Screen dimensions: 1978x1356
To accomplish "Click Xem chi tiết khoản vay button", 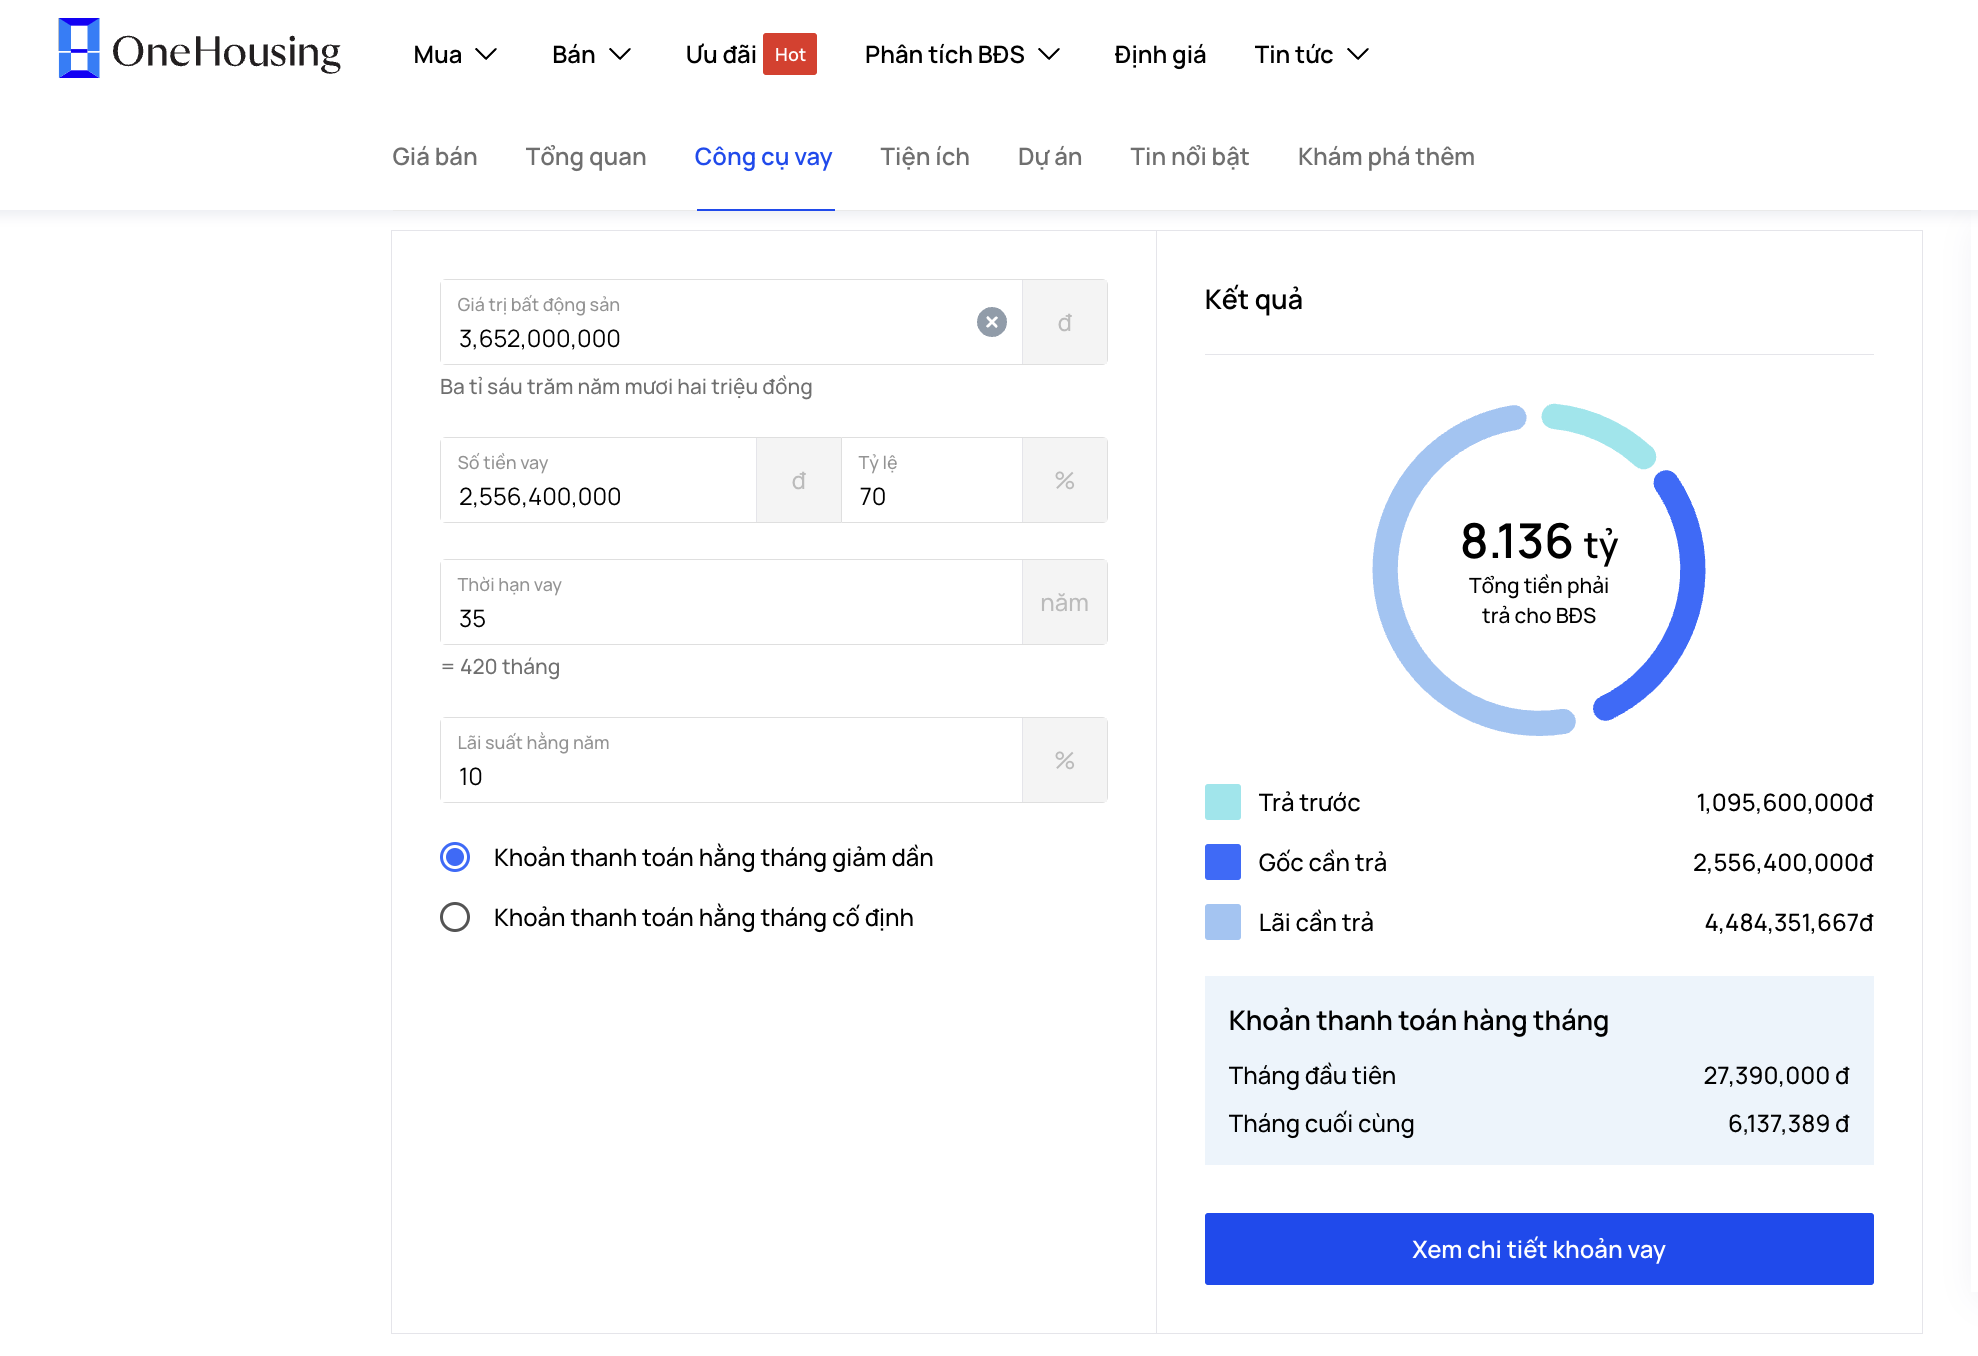I will point(1539,1249).
